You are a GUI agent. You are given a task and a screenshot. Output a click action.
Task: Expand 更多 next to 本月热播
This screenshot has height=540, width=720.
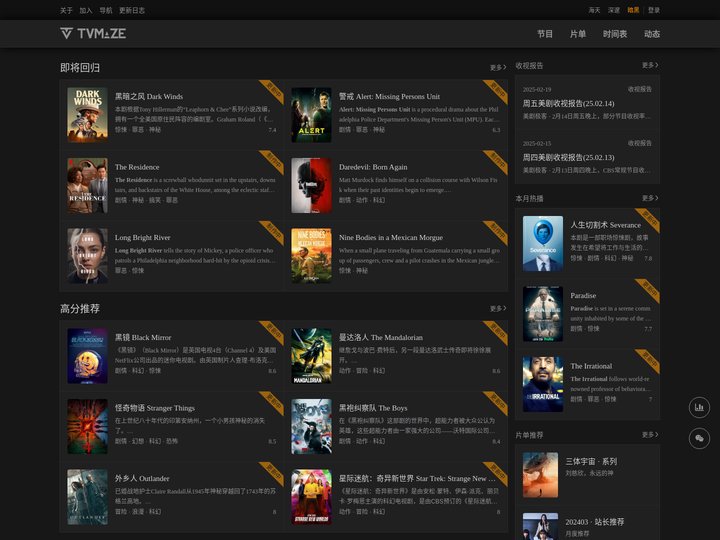(650, 198)
